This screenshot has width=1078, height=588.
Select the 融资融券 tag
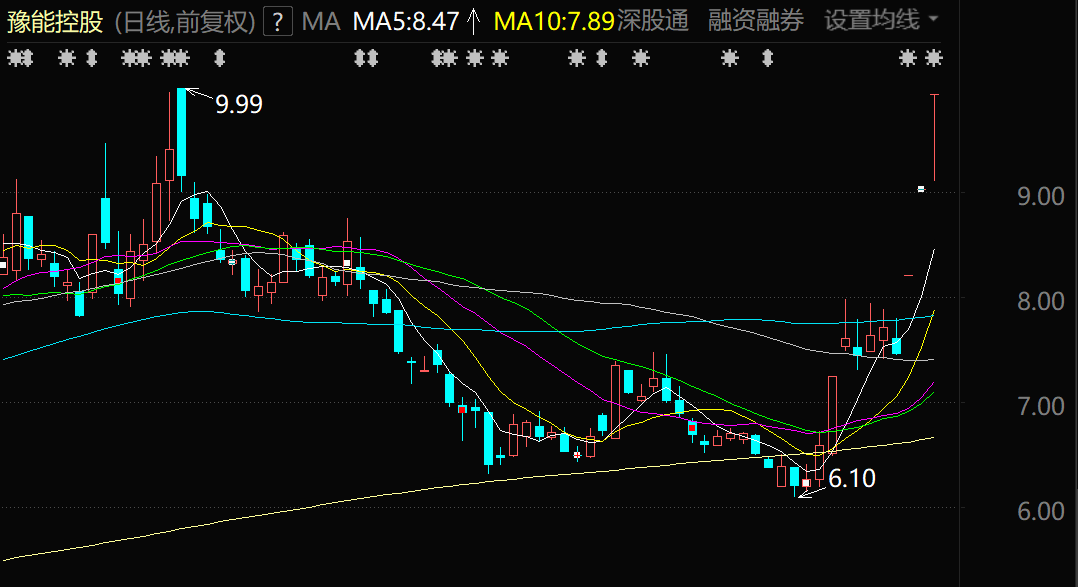755,20
